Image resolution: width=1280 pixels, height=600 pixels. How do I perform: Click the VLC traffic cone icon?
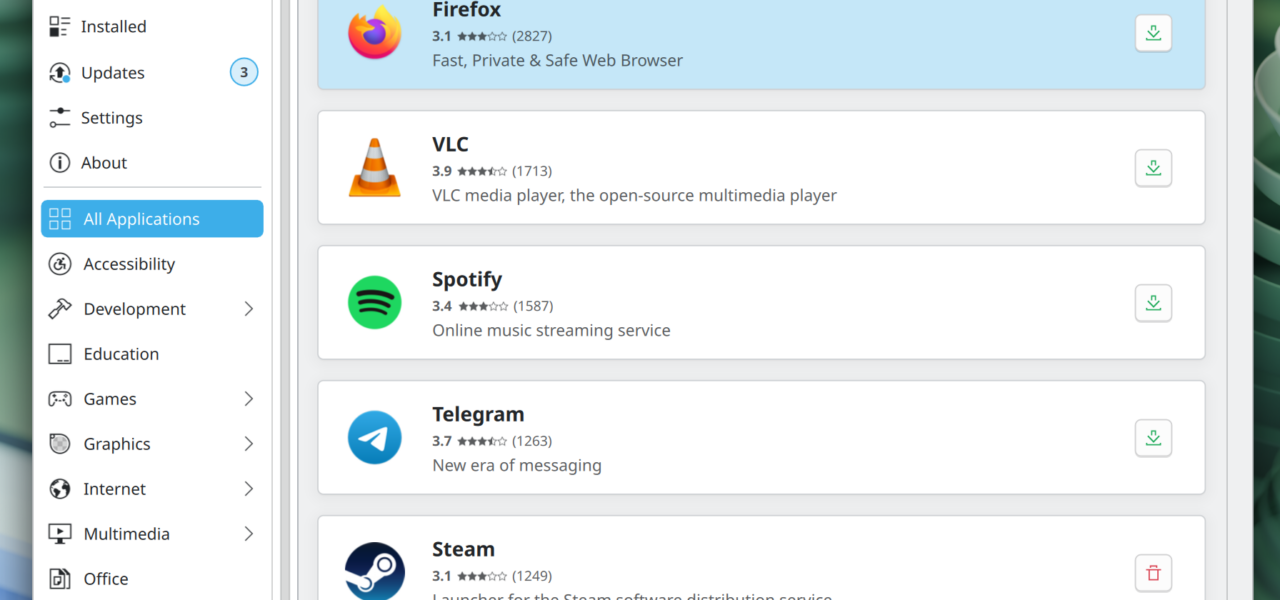[x=374, y=168]
